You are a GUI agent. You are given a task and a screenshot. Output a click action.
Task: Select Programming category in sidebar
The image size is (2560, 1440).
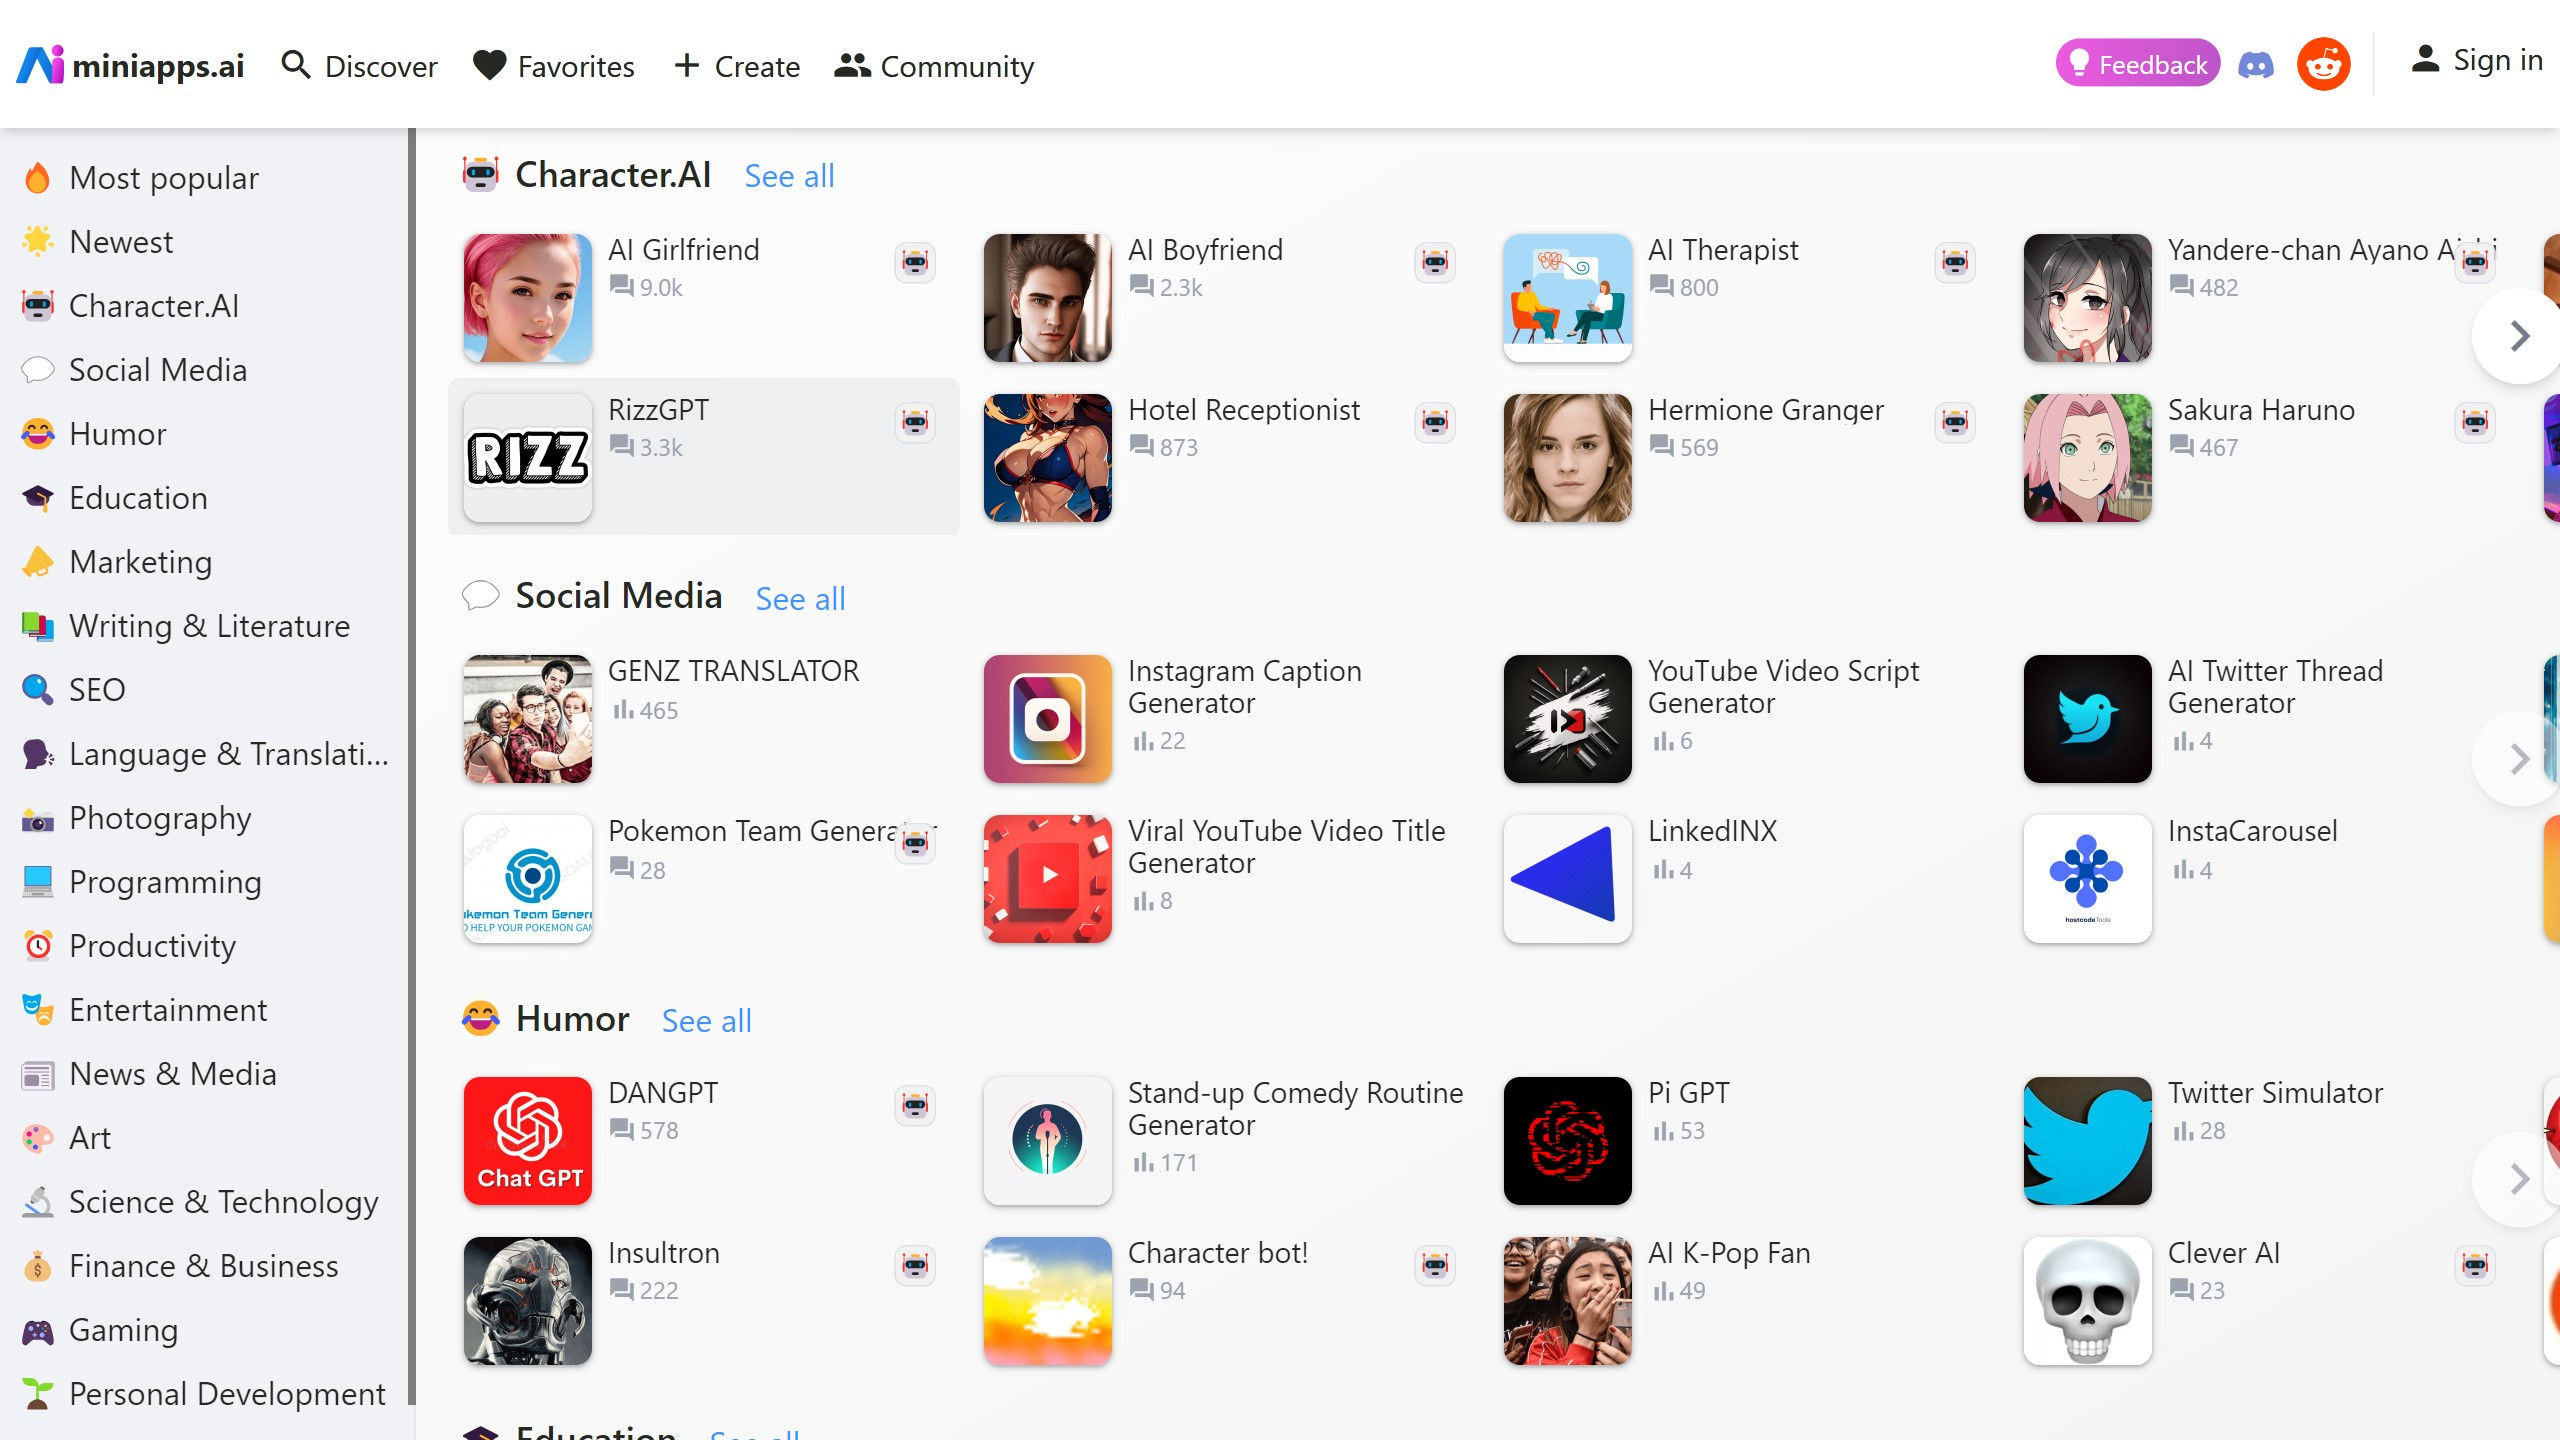[165, 882]
